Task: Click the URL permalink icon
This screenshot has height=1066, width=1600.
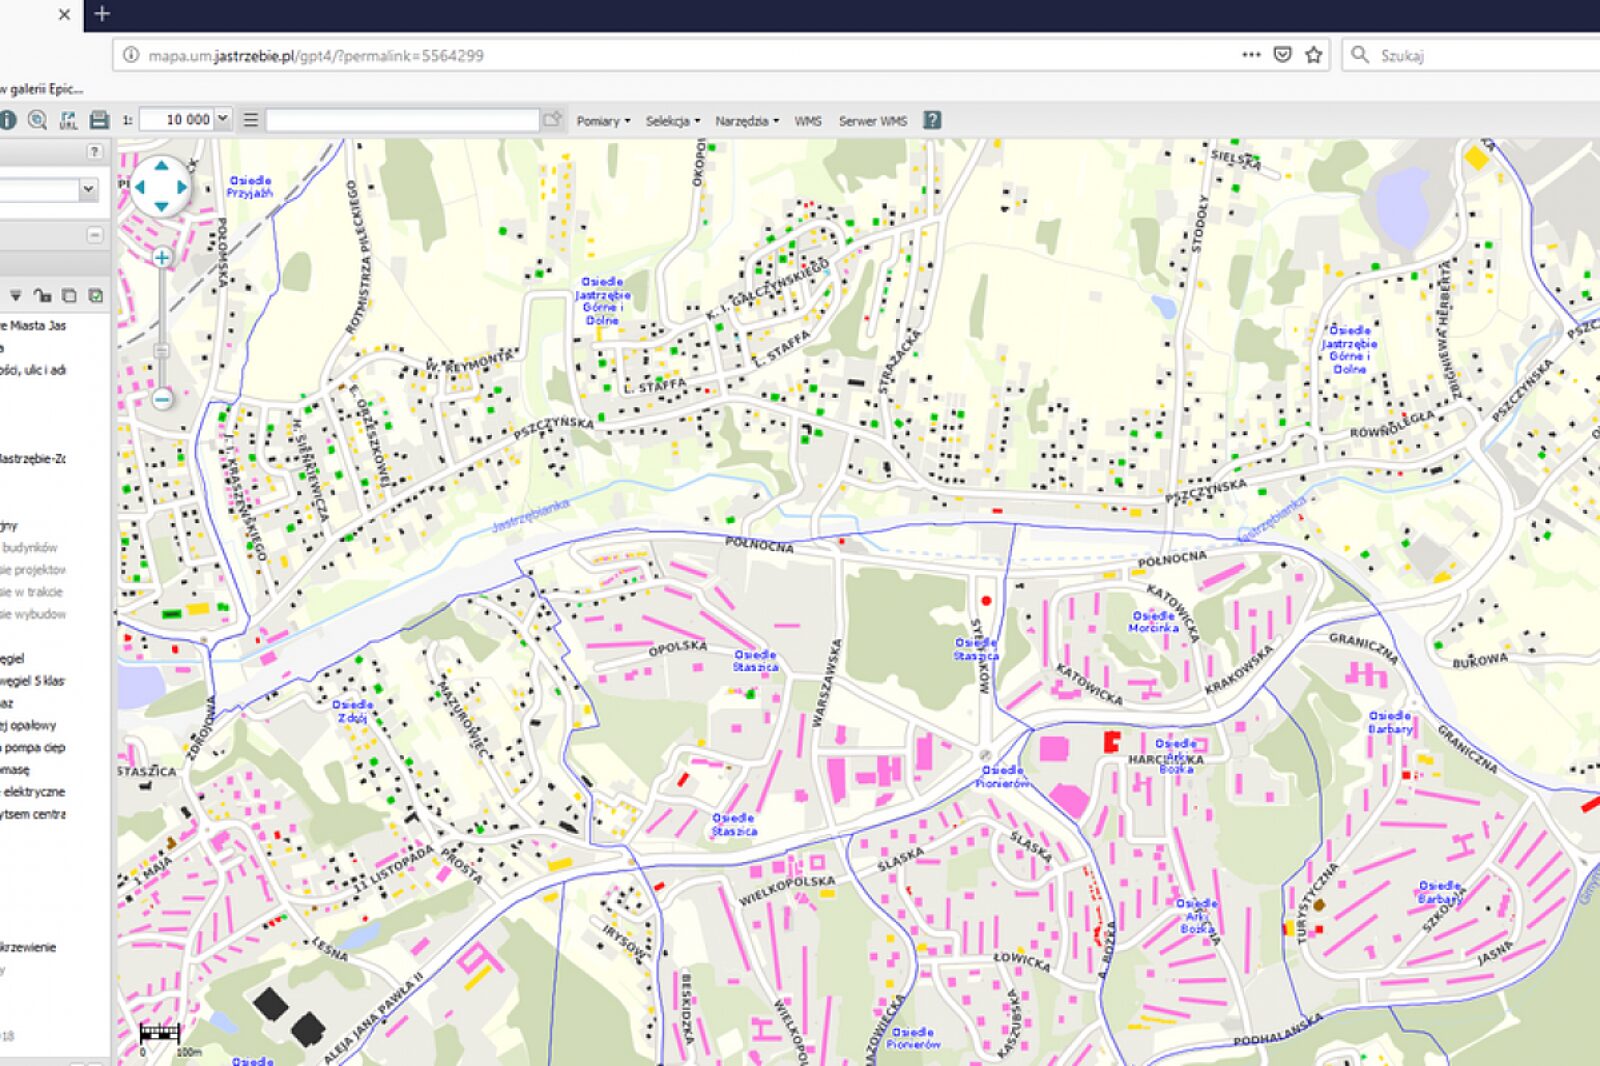Action: (68, 120)
